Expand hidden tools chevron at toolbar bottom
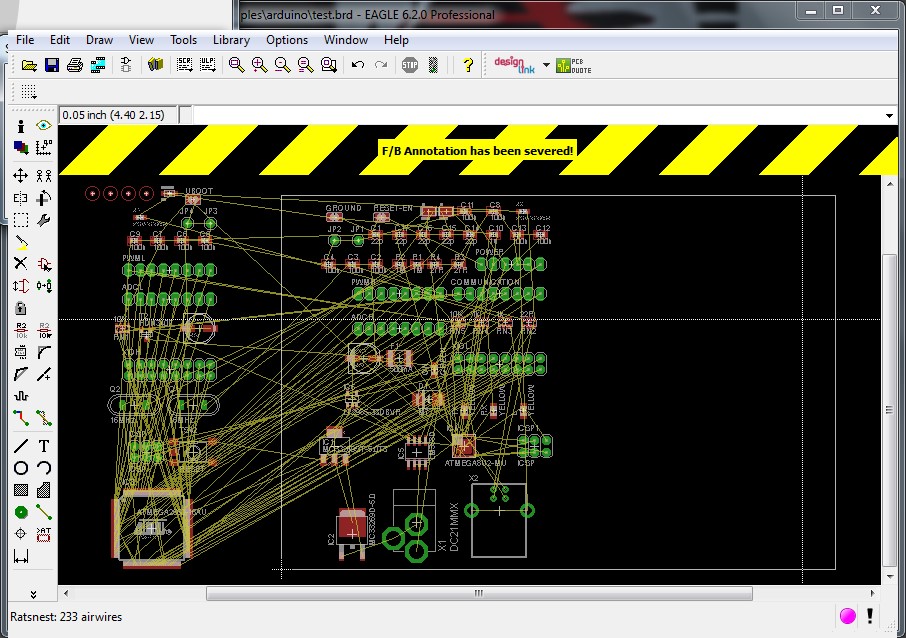This screenshot has width=906, height=638. (x=33, y=594)
